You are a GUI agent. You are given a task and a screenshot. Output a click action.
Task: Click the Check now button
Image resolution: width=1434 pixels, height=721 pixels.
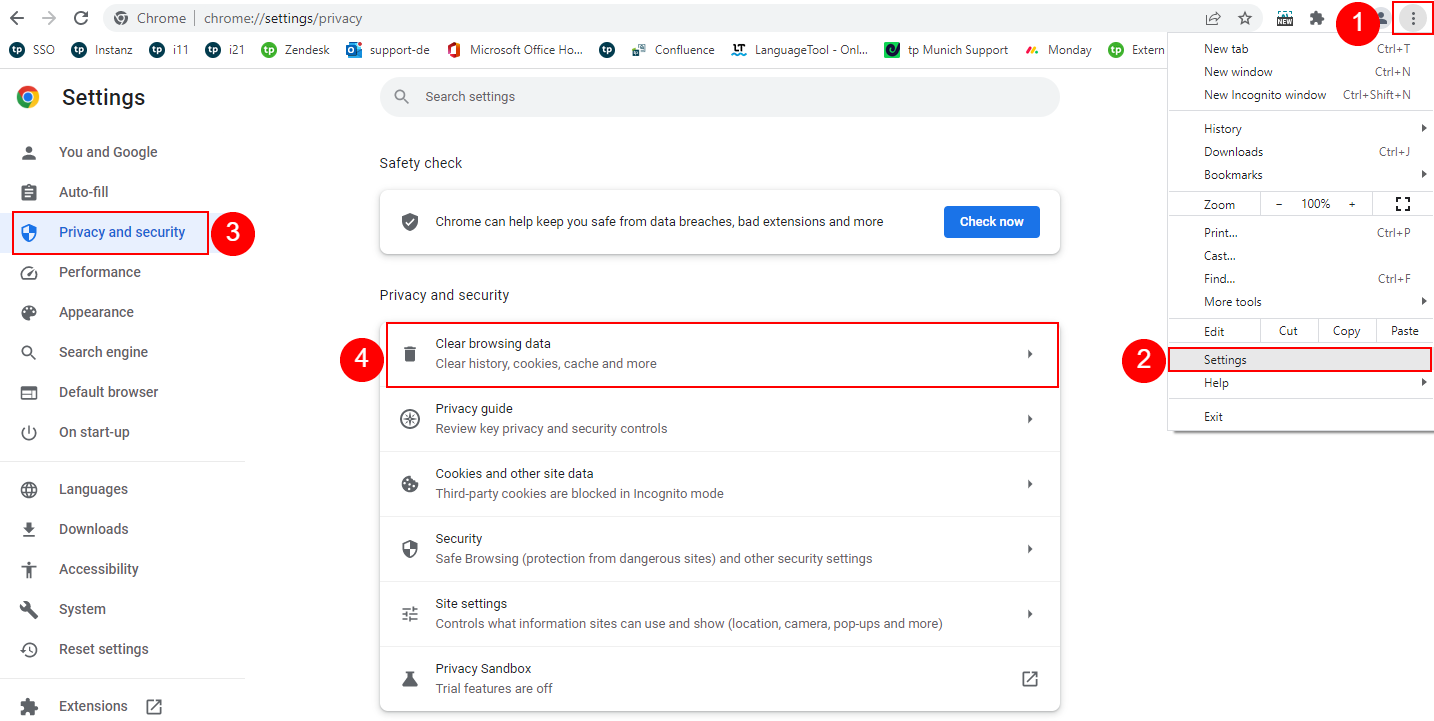point(991,222)
